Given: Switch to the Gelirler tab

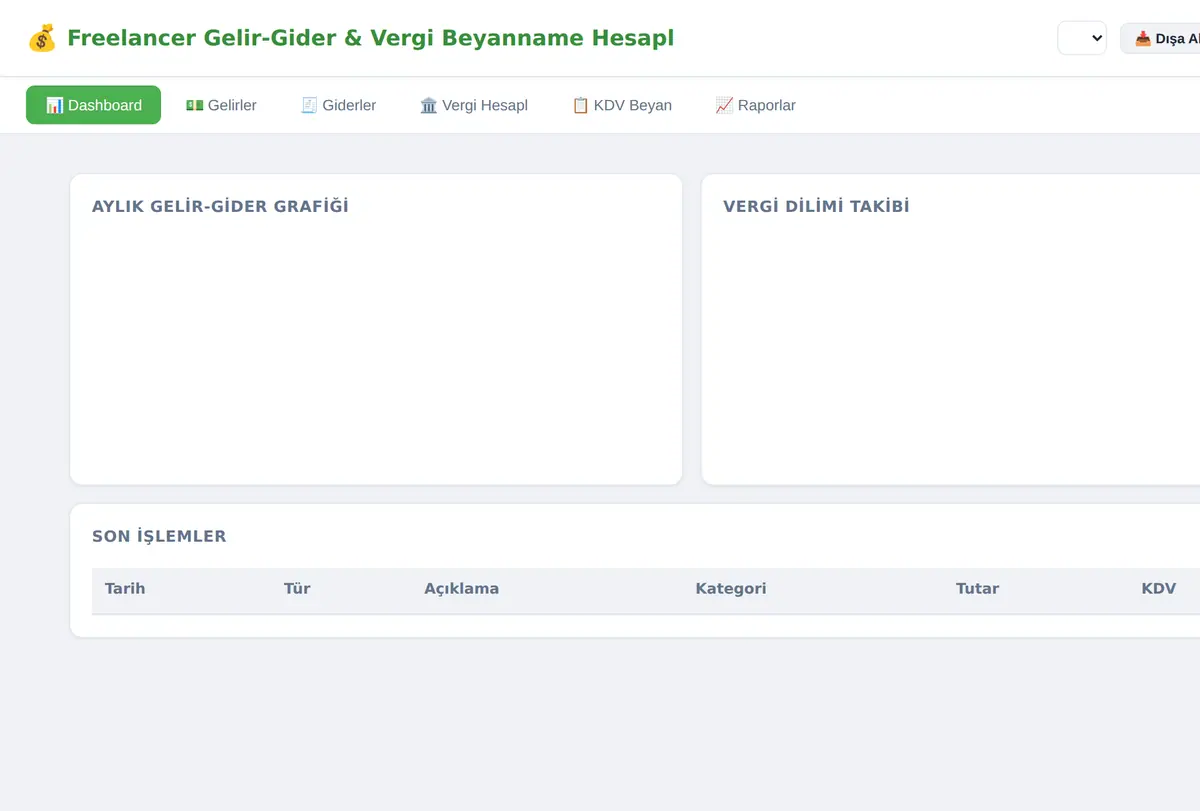Looking at the screenshot, I should tap(221, 105).
